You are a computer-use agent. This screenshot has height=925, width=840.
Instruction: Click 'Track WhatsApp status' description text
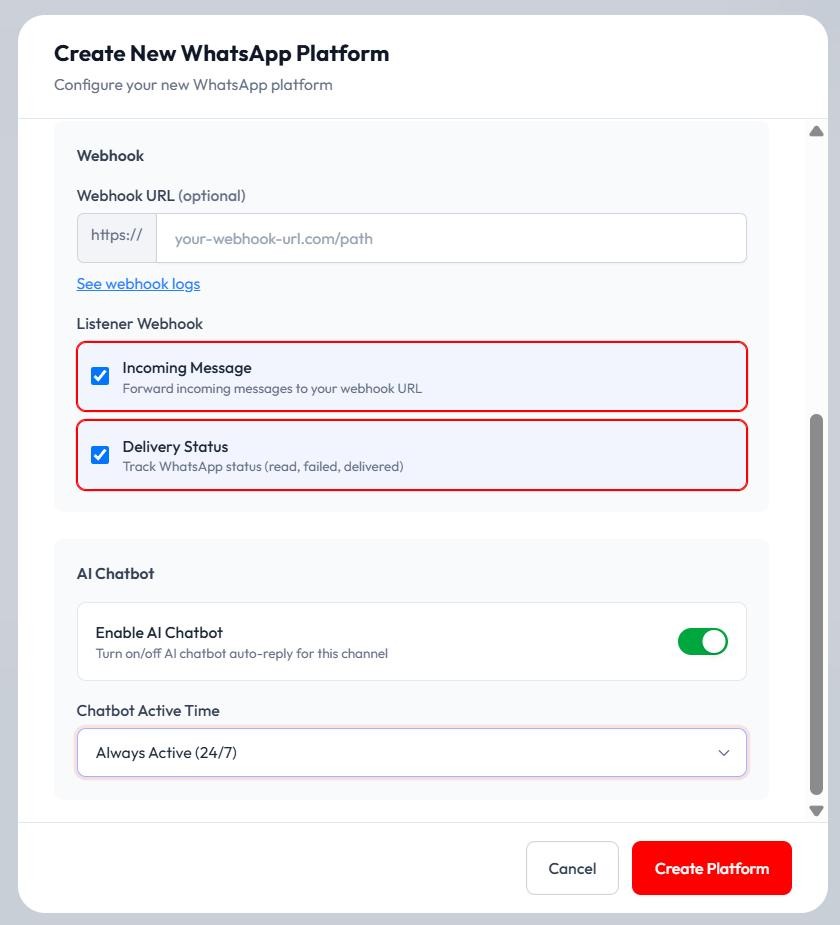263,467
